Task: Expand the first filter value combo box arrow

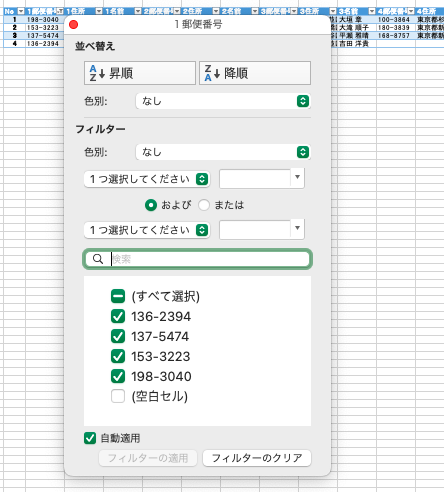Action: click(x=297, y=177)
